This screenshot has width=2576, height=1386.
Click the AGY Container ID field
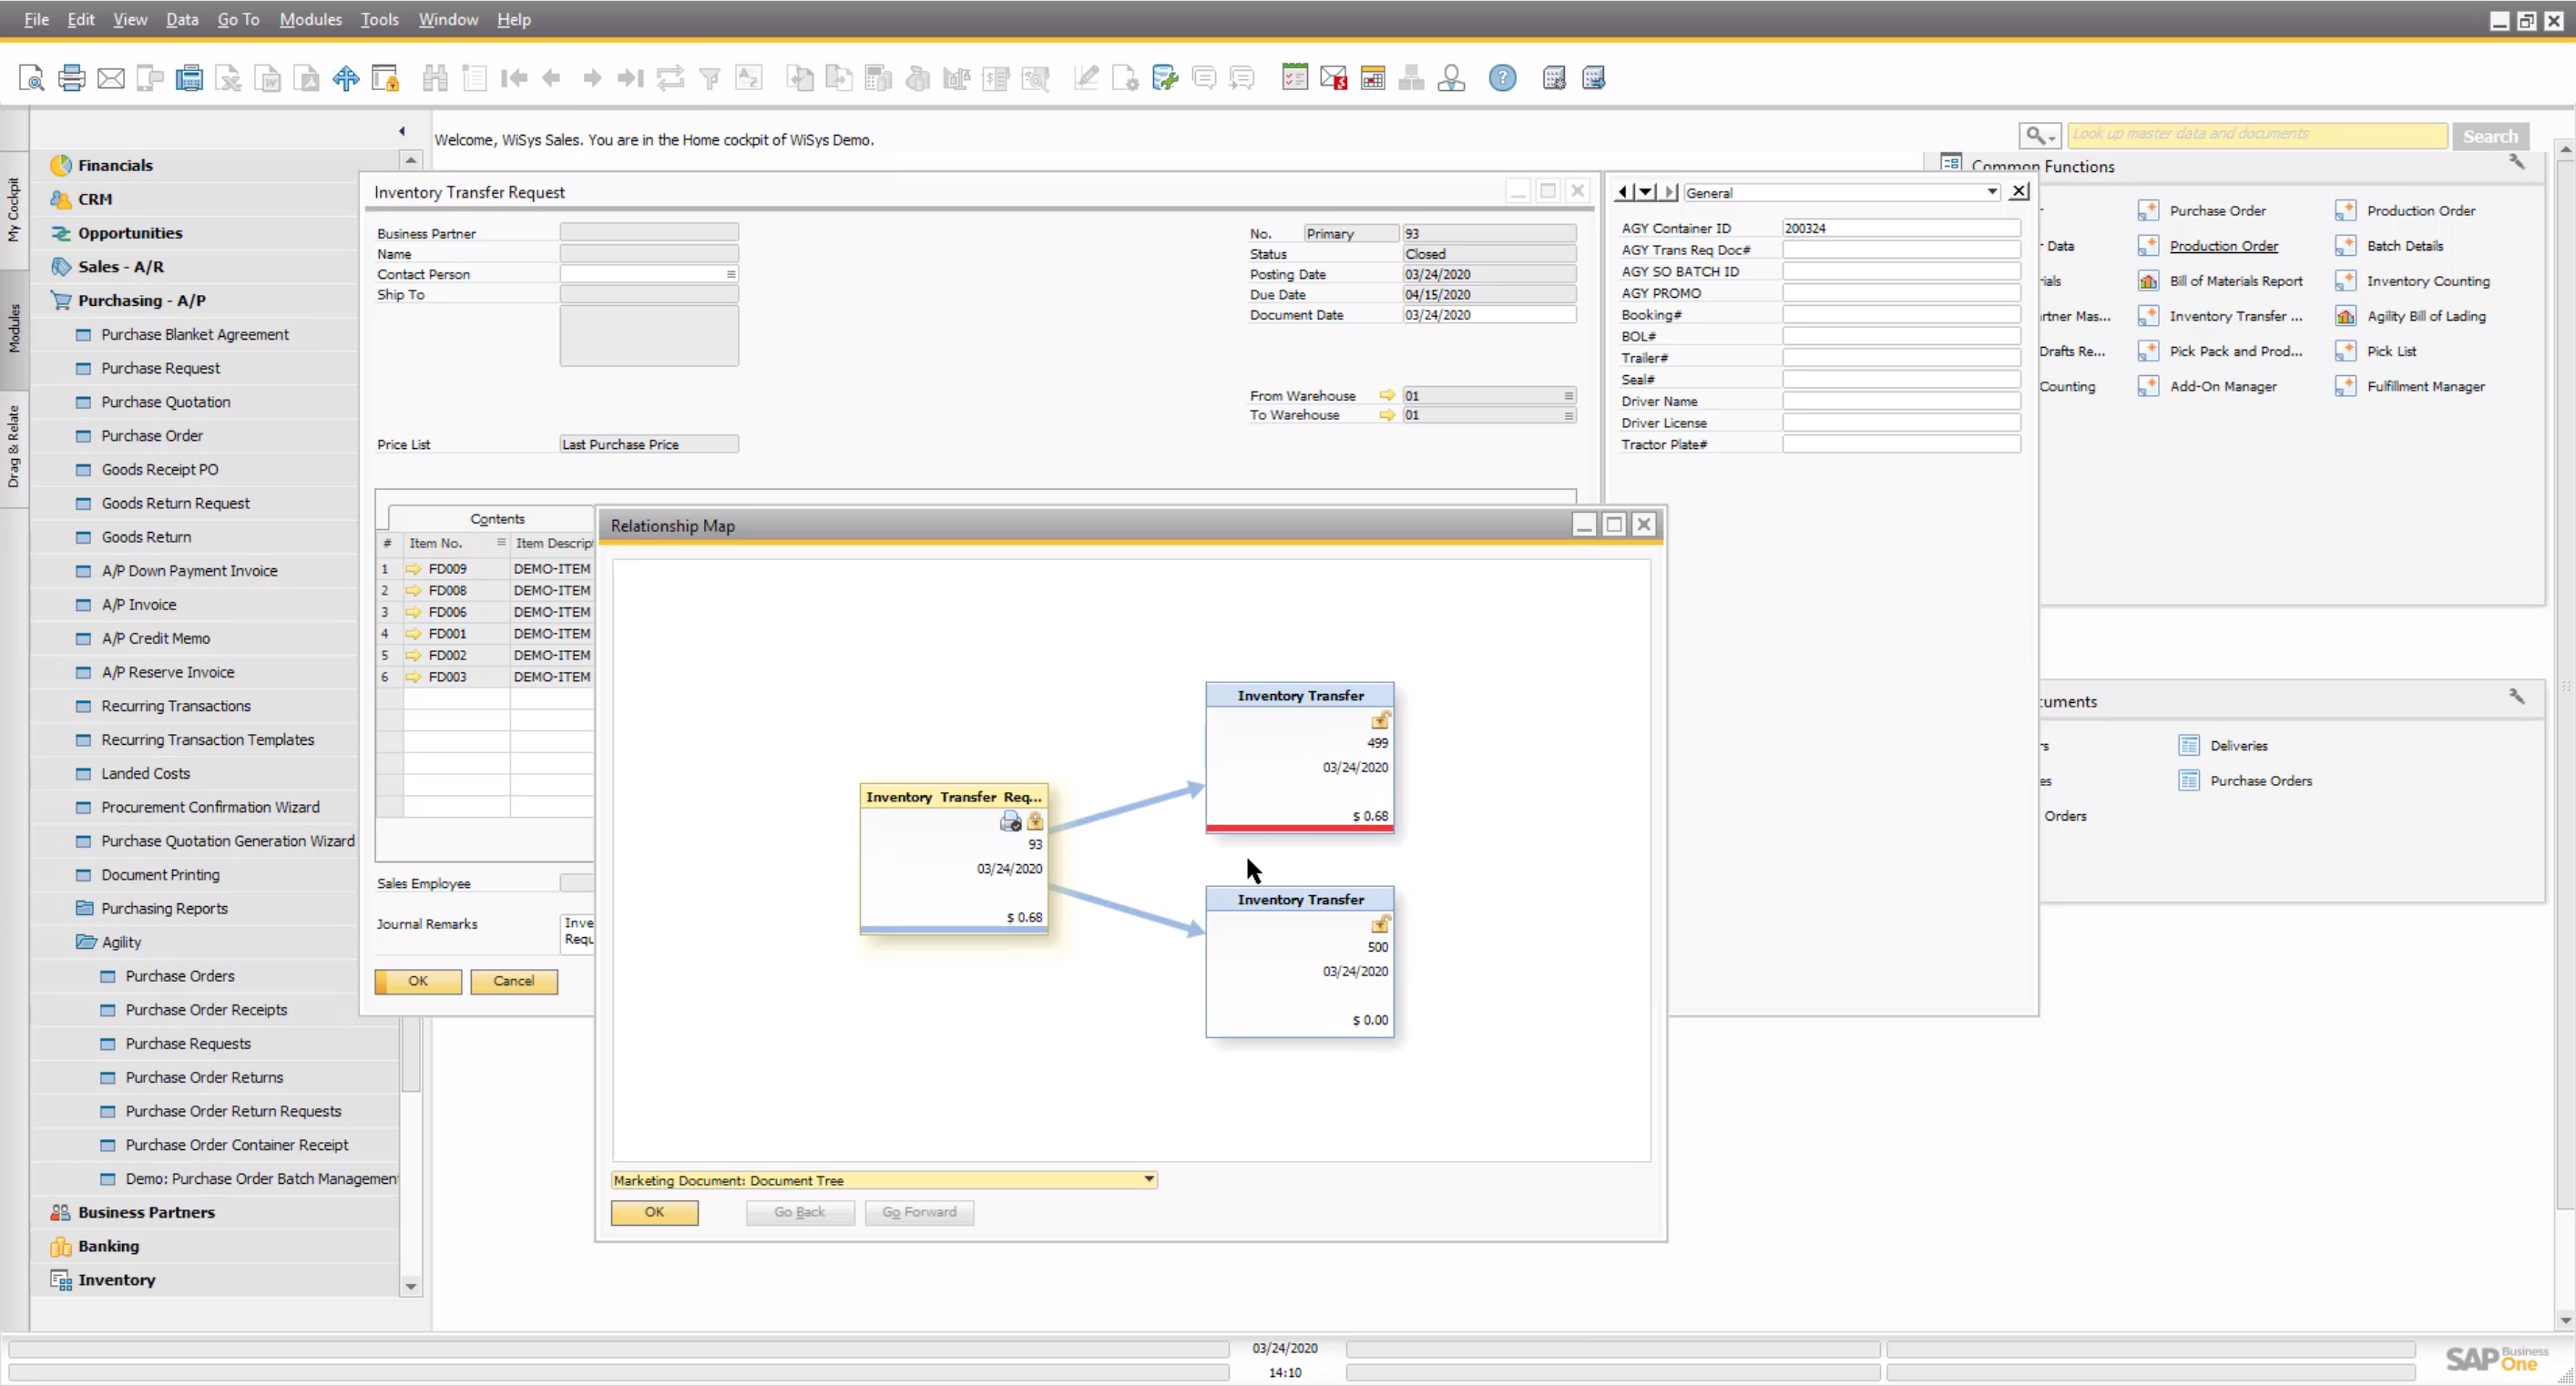tap(1900, 228)
